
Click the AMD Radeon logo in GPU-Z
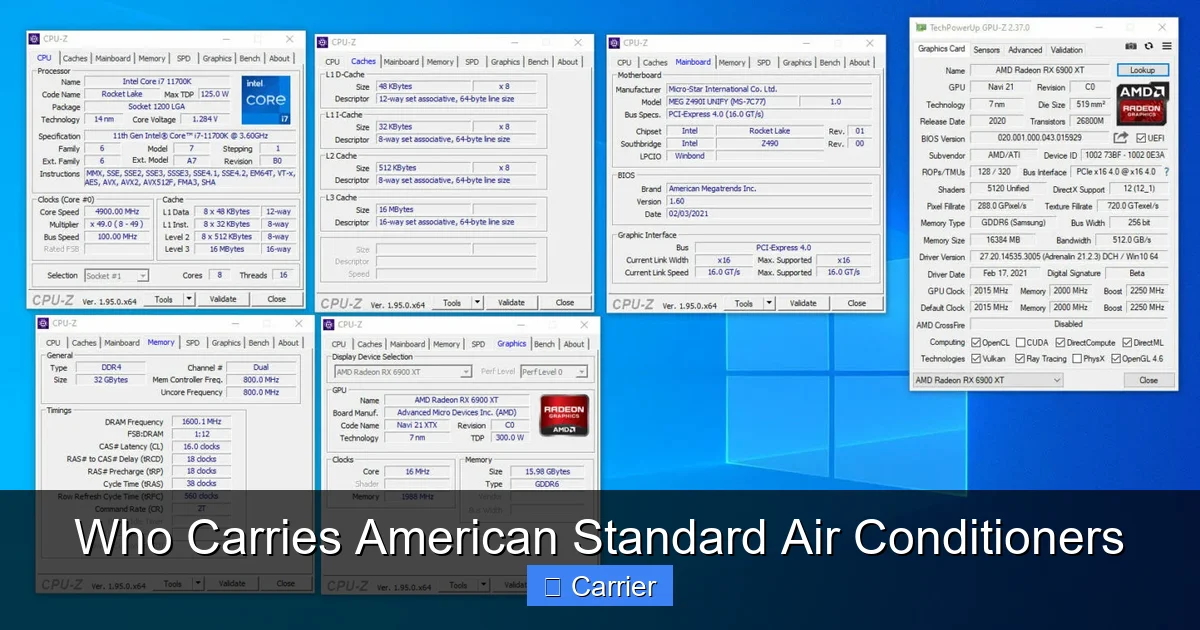click(1141, 103)
